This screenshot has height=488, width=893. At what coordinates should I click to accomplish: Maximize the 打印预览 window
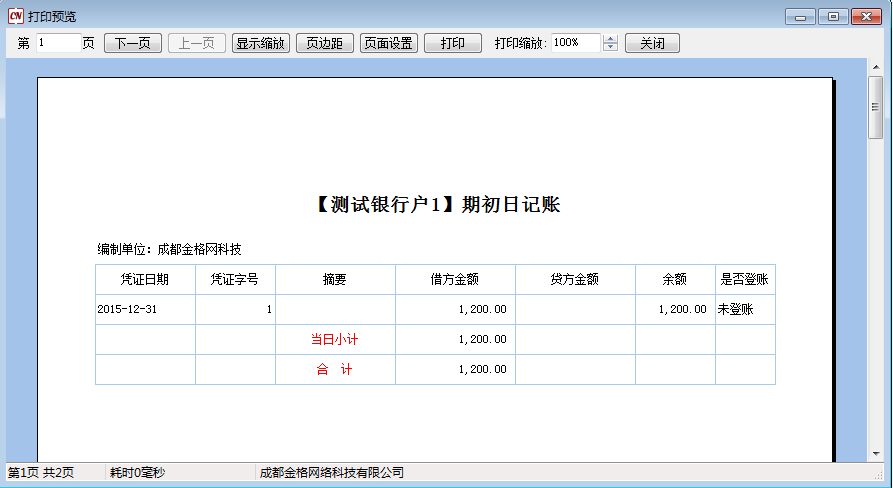point(832,16)
